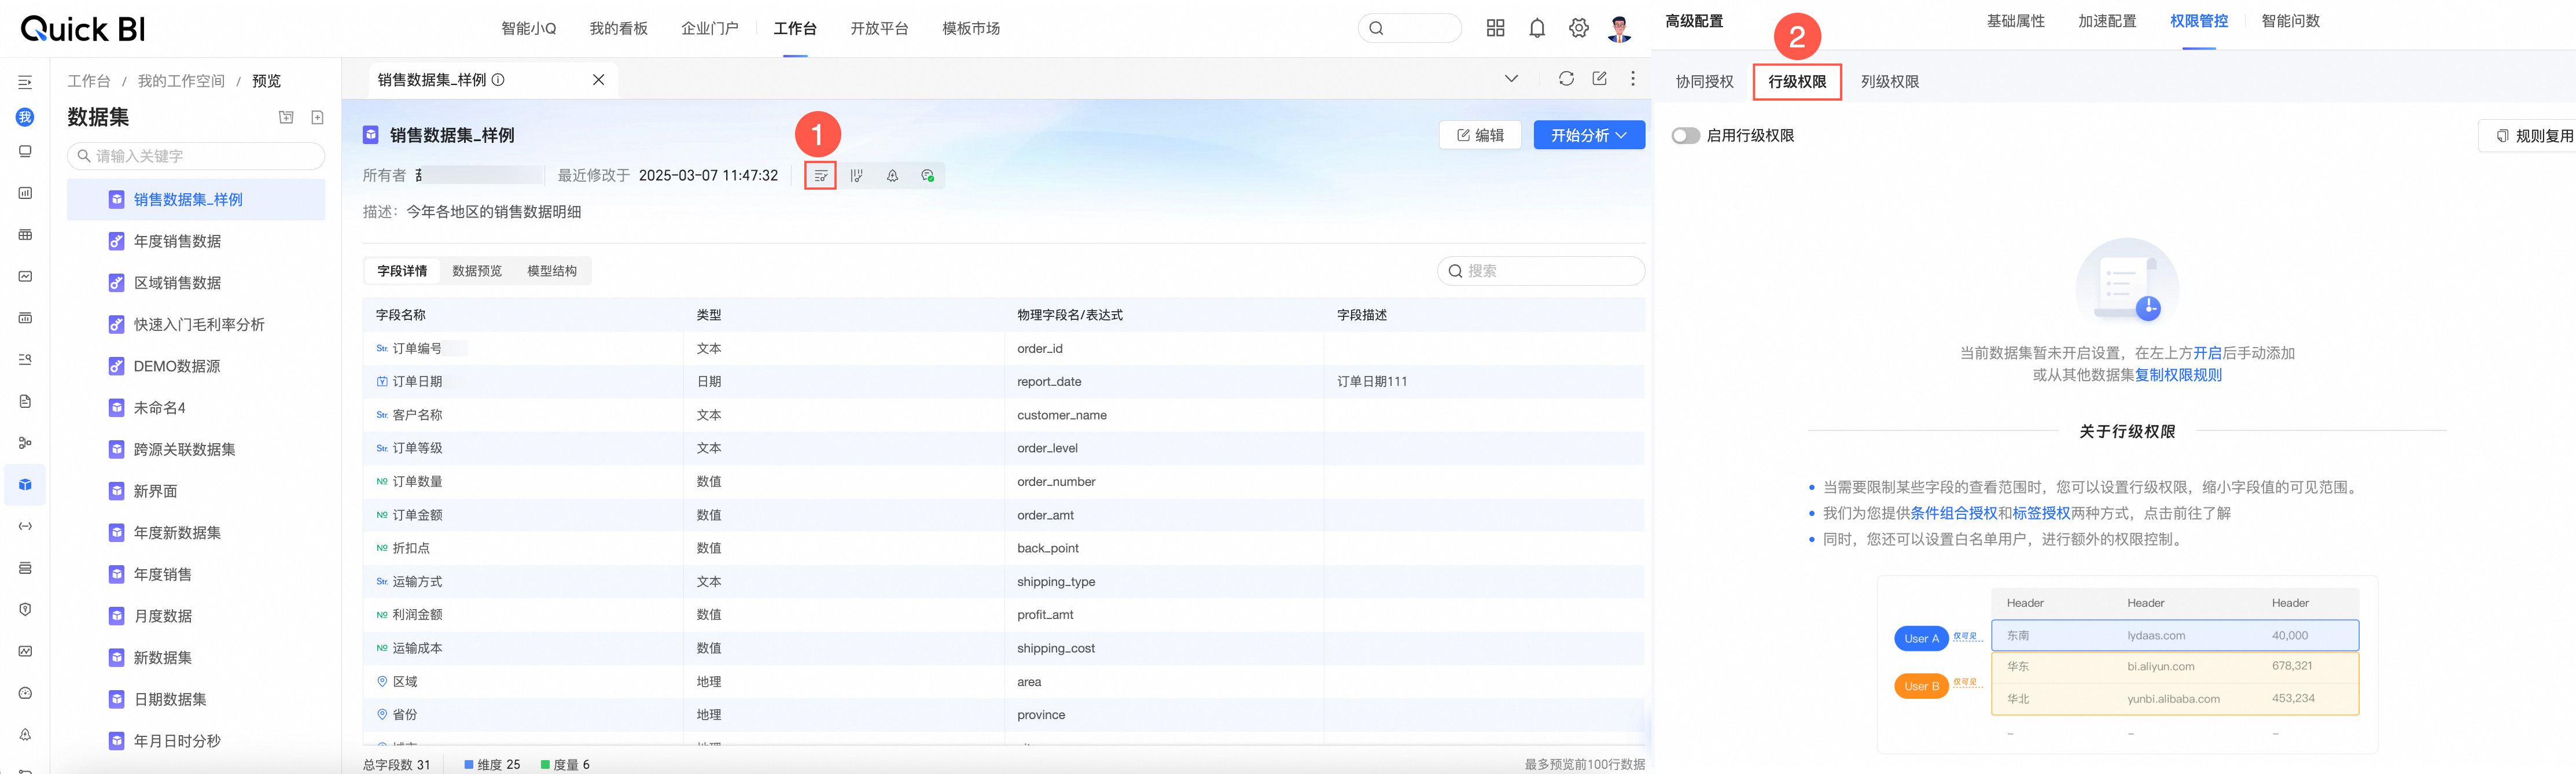
Task: Expand the 开始分析 dropdown button
Action: (x=1589, y=136)
